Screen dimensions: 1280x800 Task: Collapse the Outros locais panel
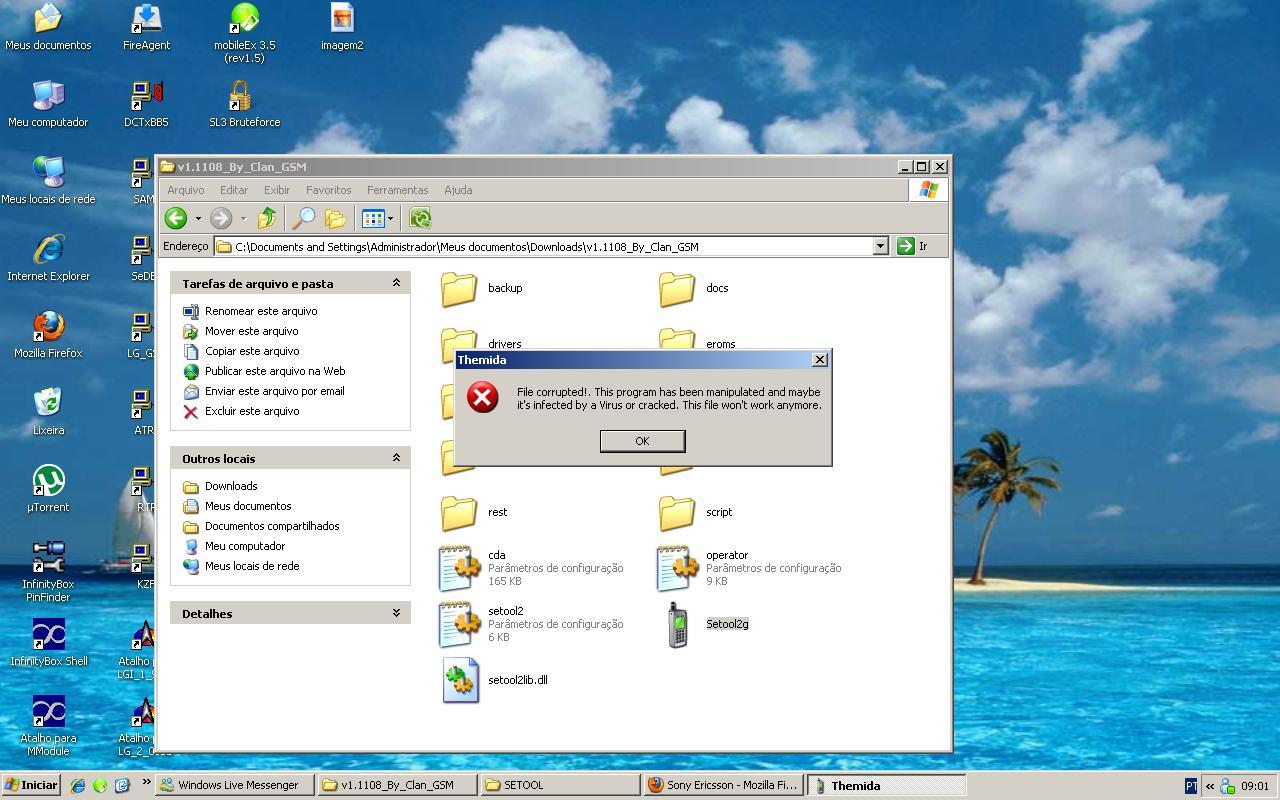396,458
